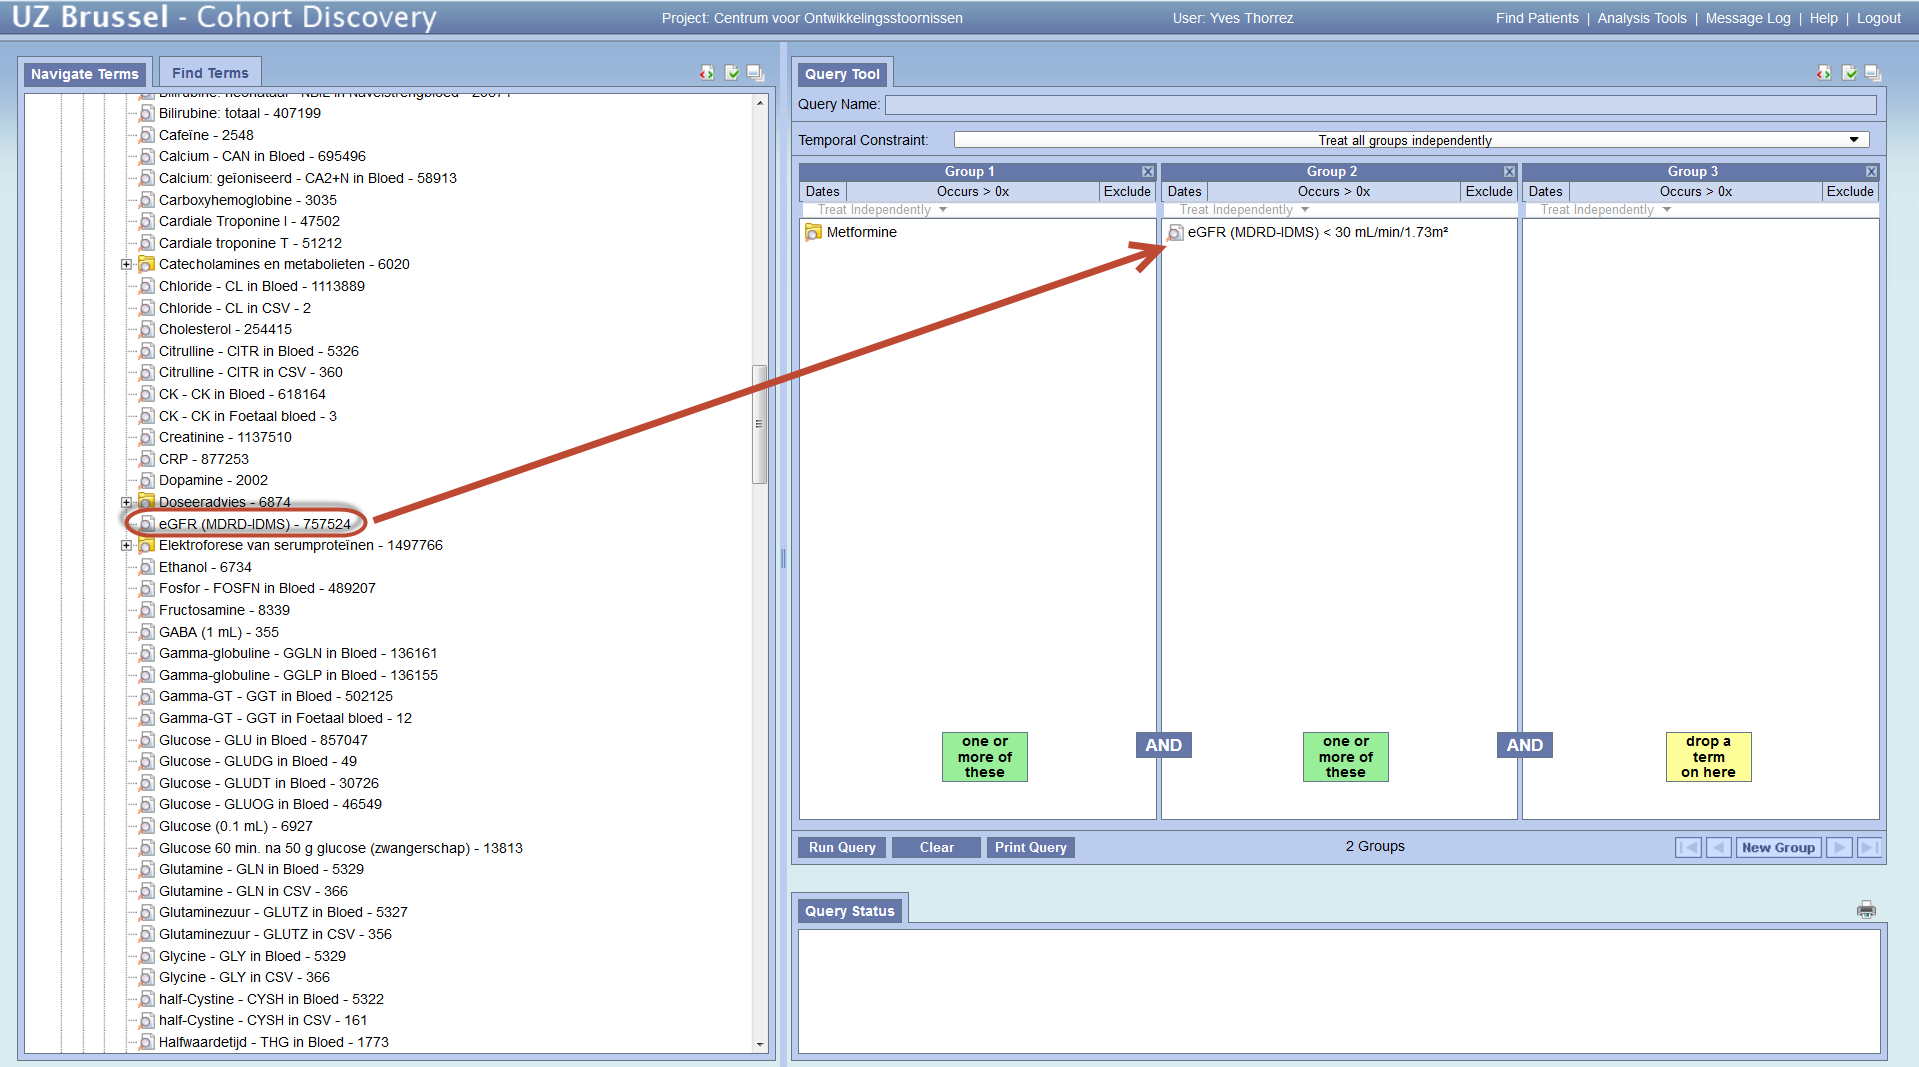This screenshot has height=1067, width=1919.
Task: Click the resize window icon in Query Tool header
Action: (x=1873, y=73)
